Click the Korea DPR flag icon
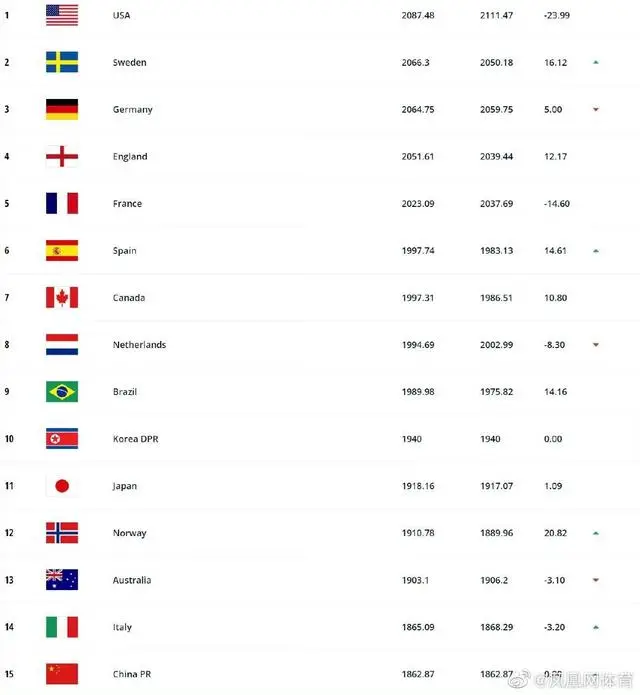This screenshot has height=695, width=640. click(61, 438)
